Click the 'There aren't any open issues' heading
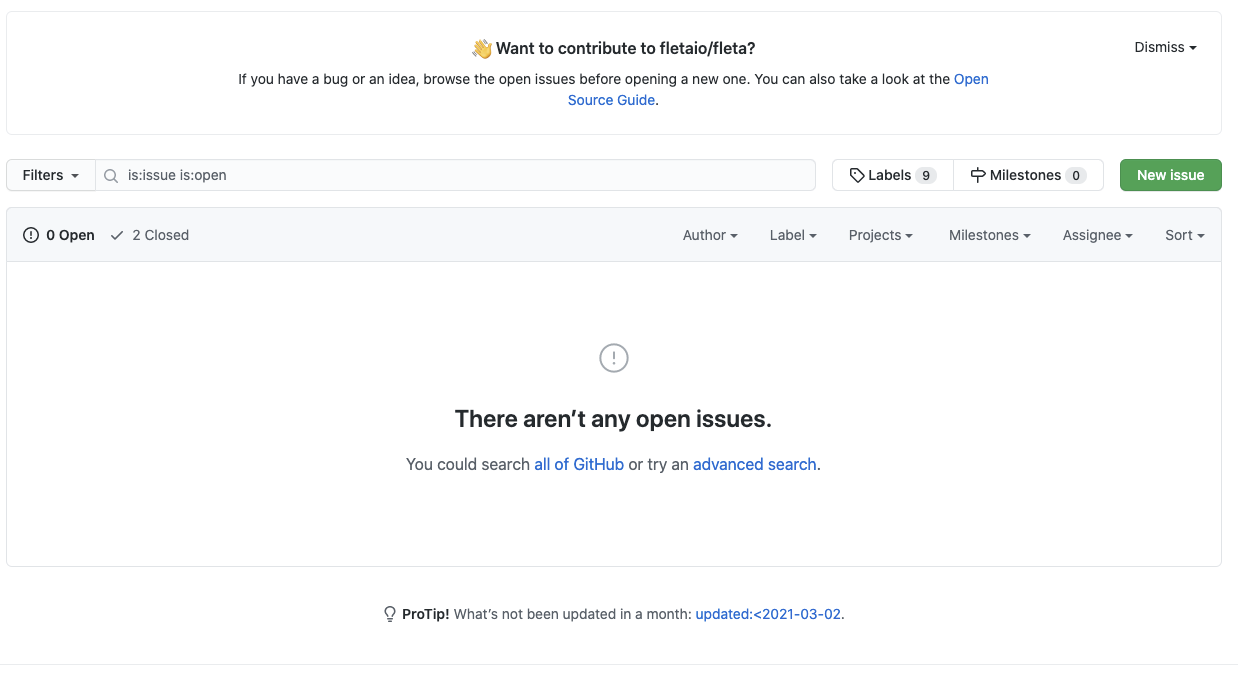The height and width of the screenshot is (689, 1243). (614, 418)
